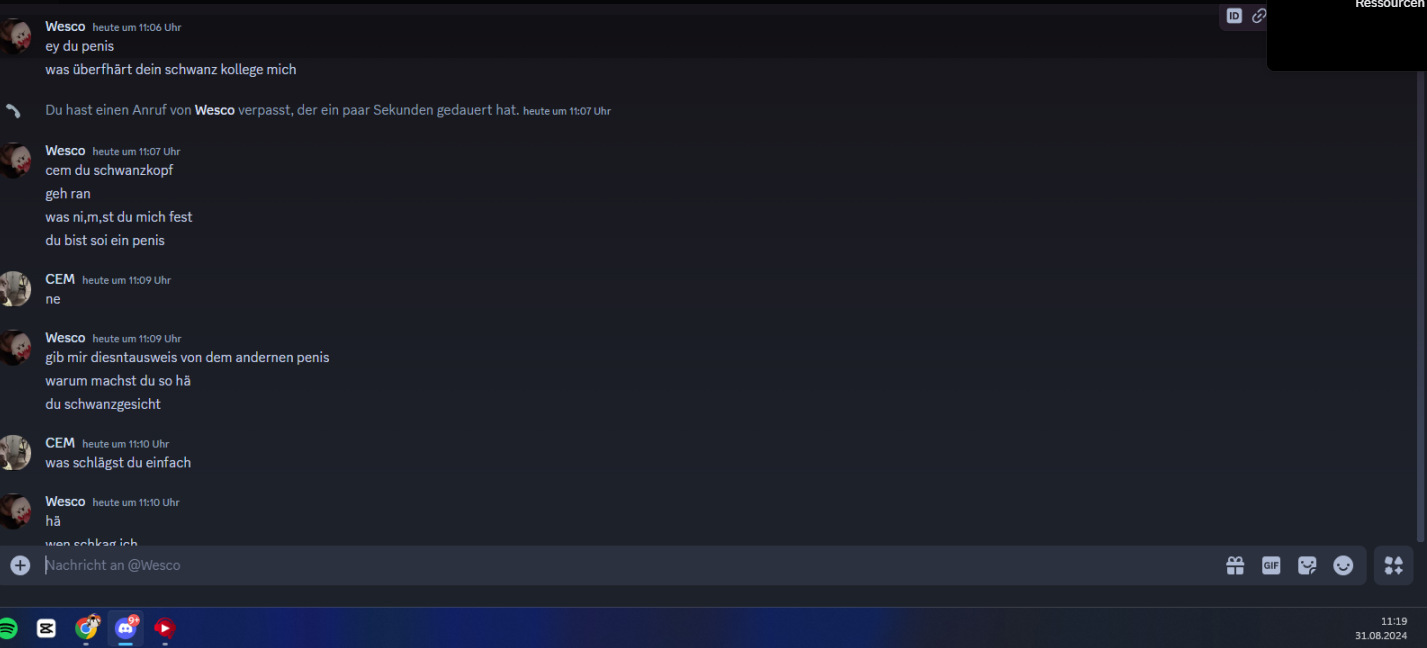Switch to Chrome in the taskbar
This screenshot has height=648, width=1427.
pos(87,628)
